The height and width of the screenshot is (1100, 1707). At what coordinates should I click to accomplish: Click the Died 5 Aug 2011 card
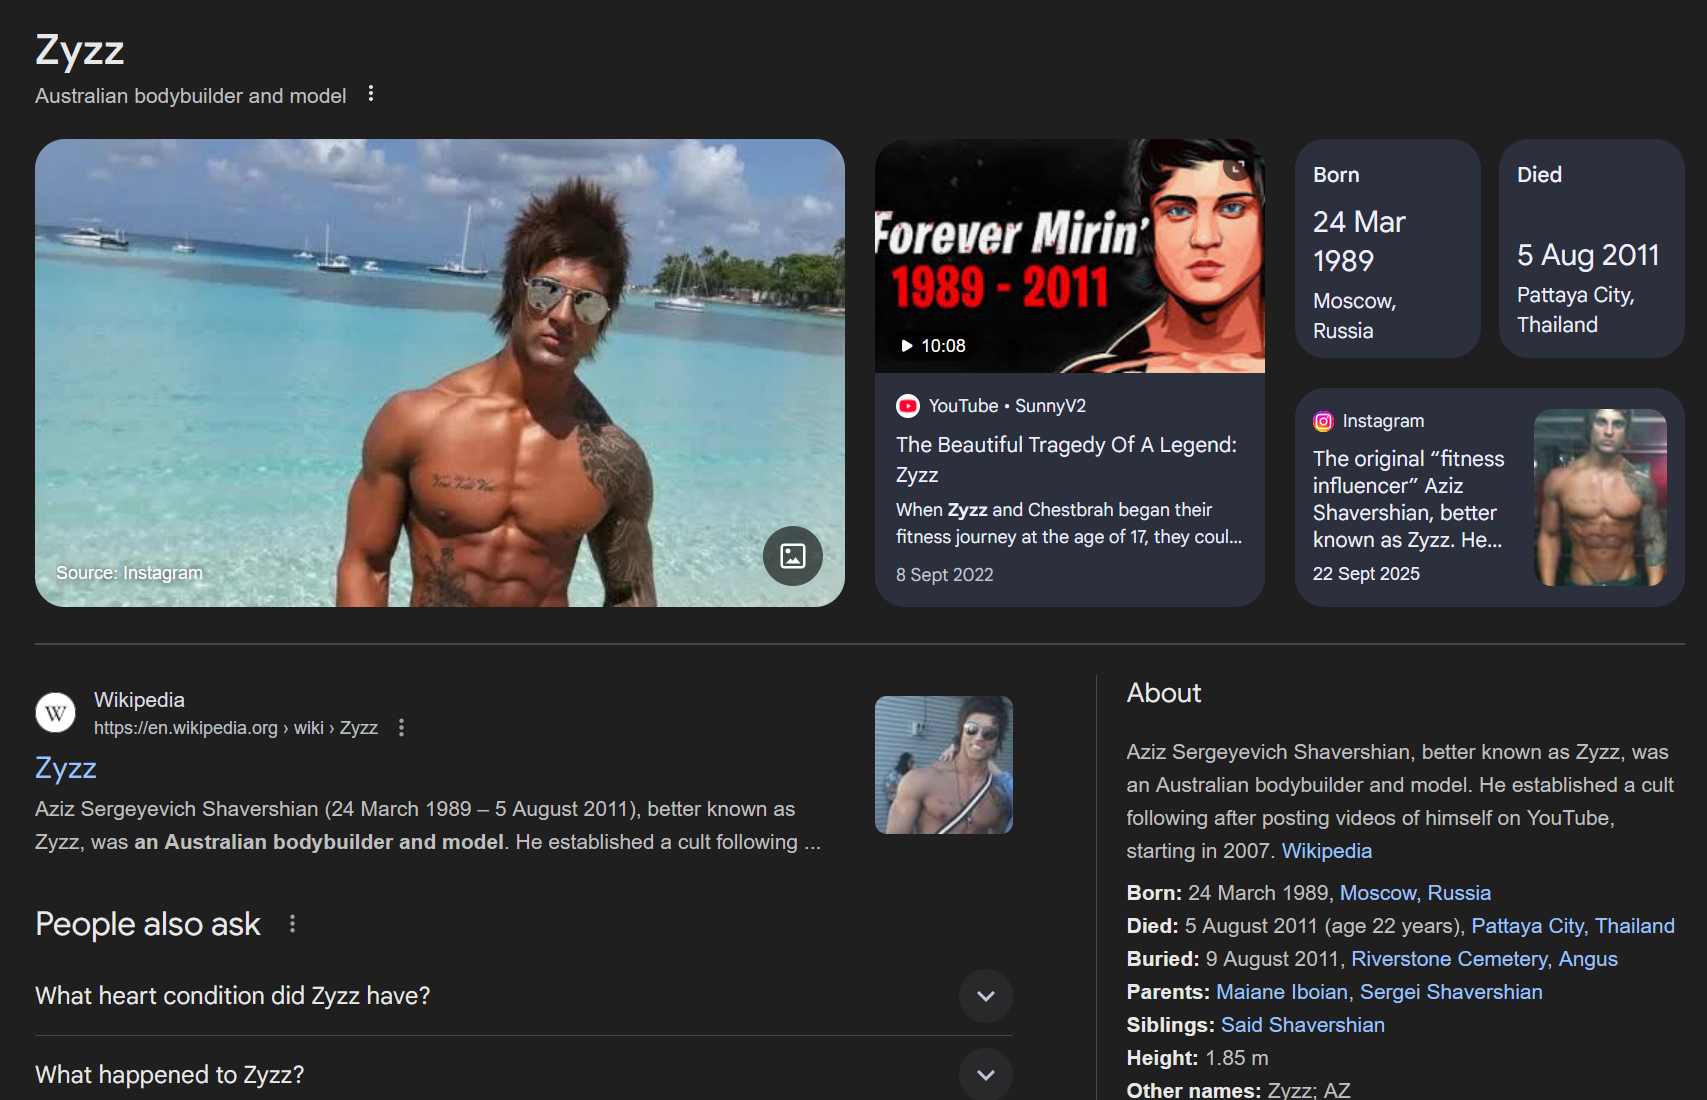coord(1592,248)
